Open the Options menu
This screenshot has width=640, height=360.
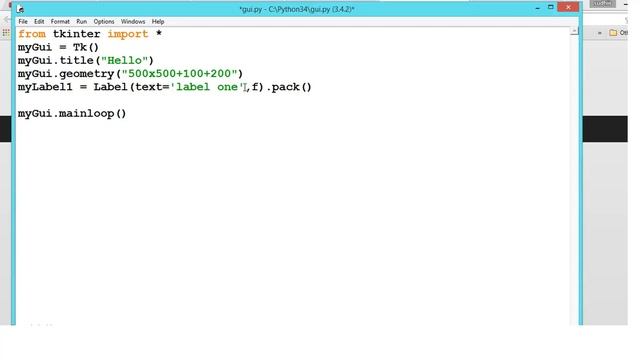click(x=104, y=22)
